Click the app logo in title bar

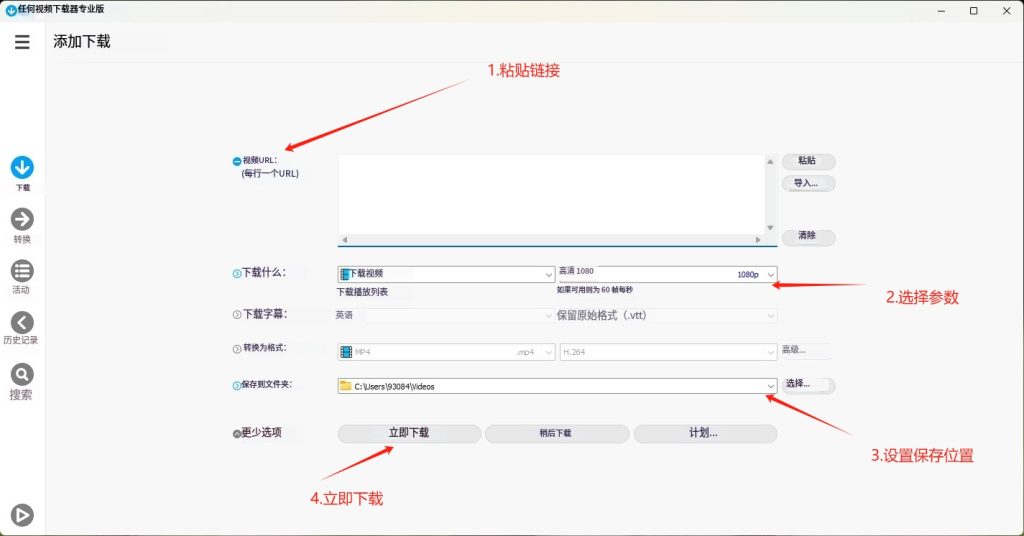(11, 10)
